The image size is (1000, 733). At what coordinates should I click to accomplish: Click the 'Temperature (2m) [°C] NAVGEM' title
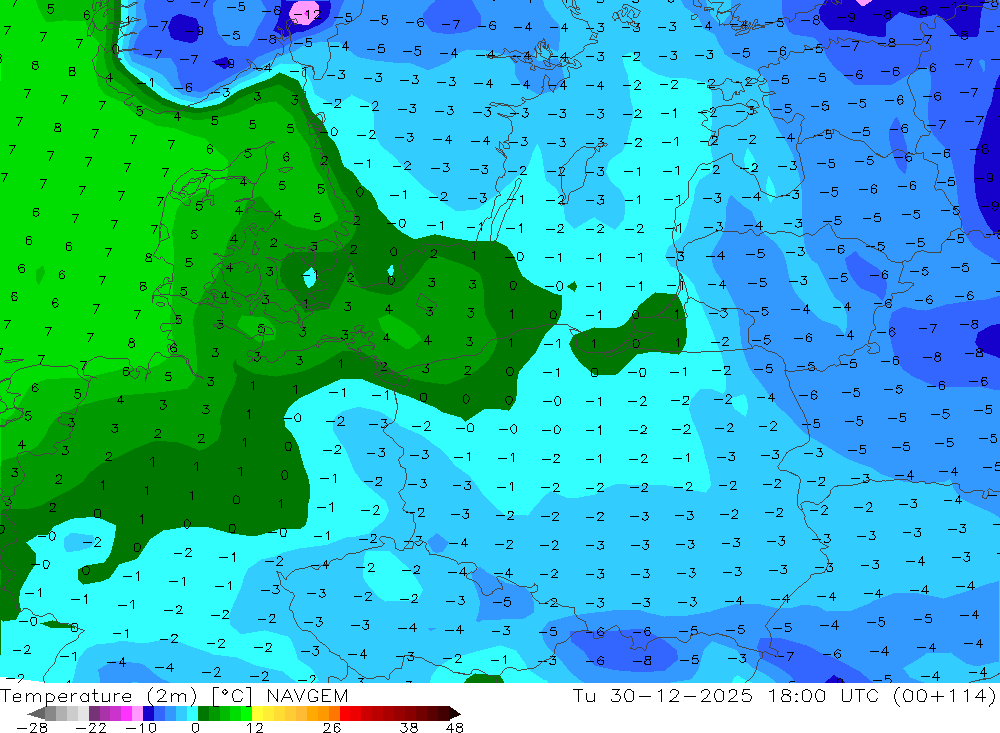click(x=174, y=695)
